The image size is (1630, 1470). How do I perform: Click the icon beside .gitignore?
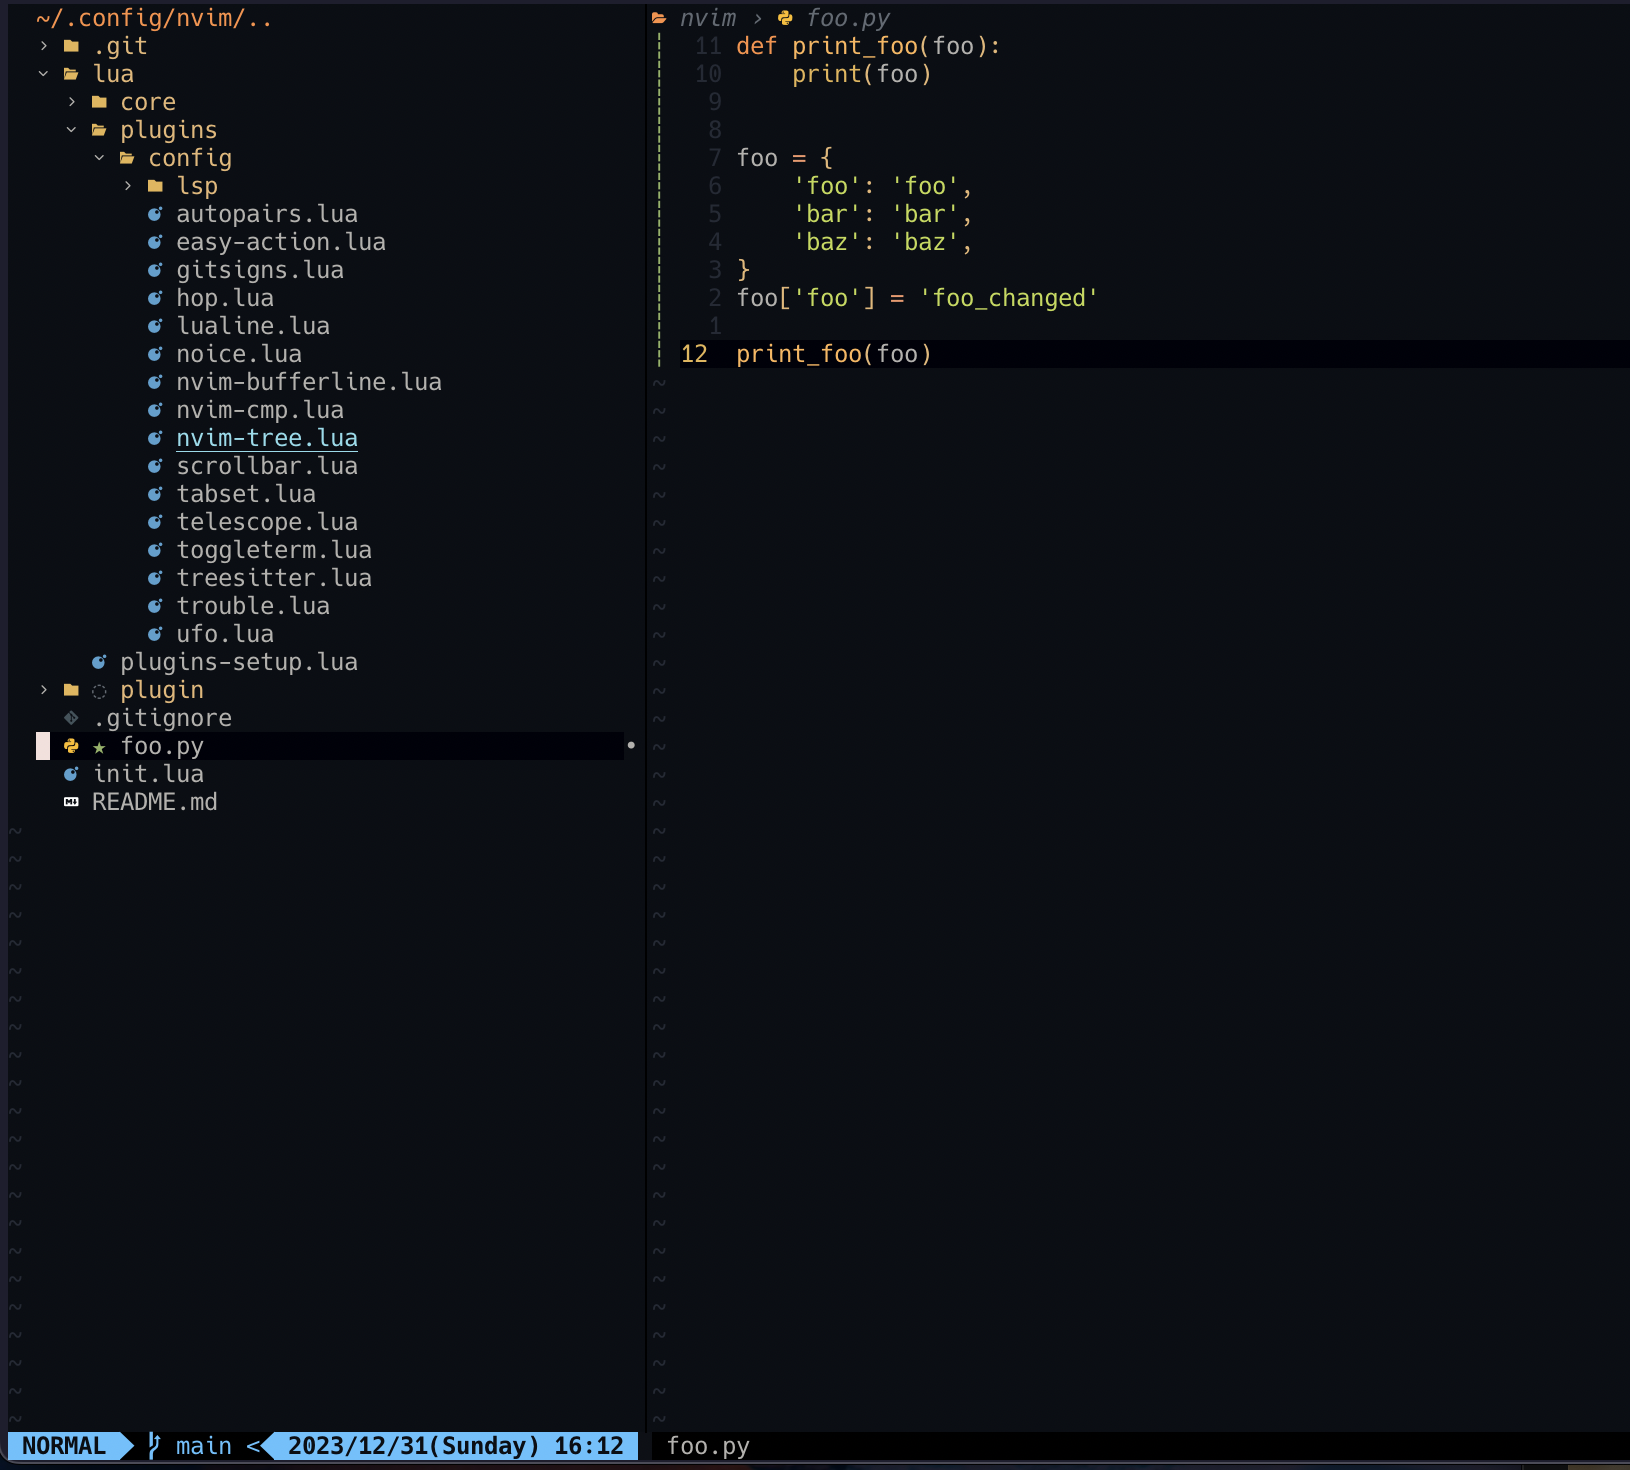pyautogui.click(x=71, y=717)
